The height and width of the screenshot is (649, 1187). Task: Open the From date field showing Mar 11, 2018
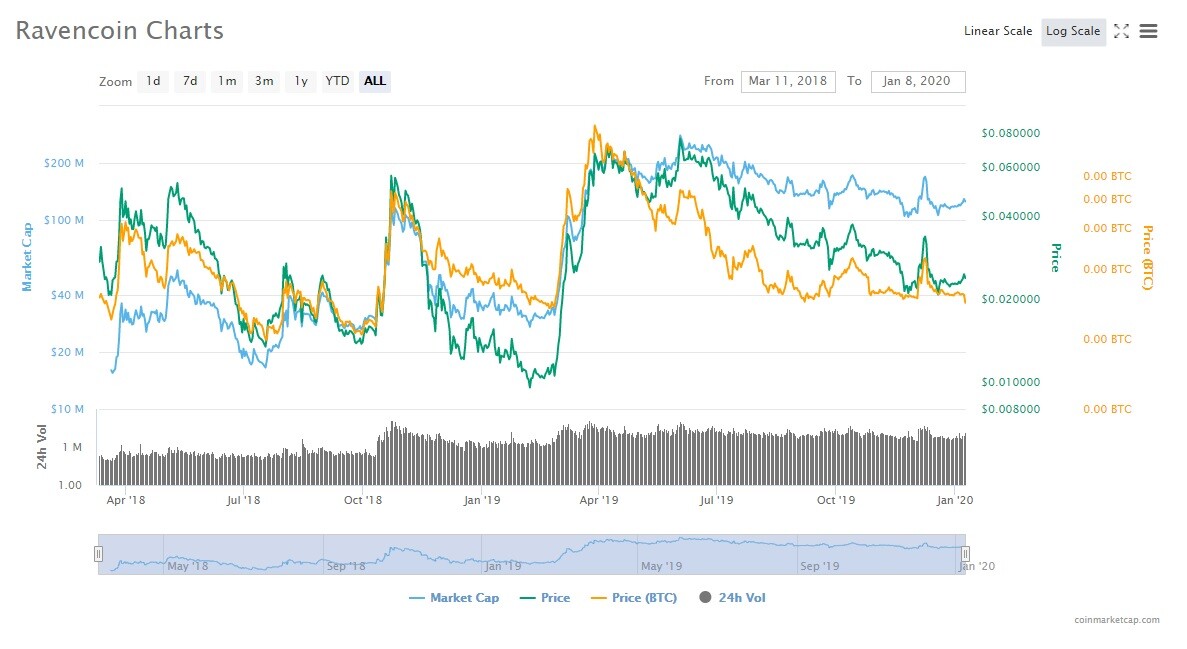coord(789,81)
